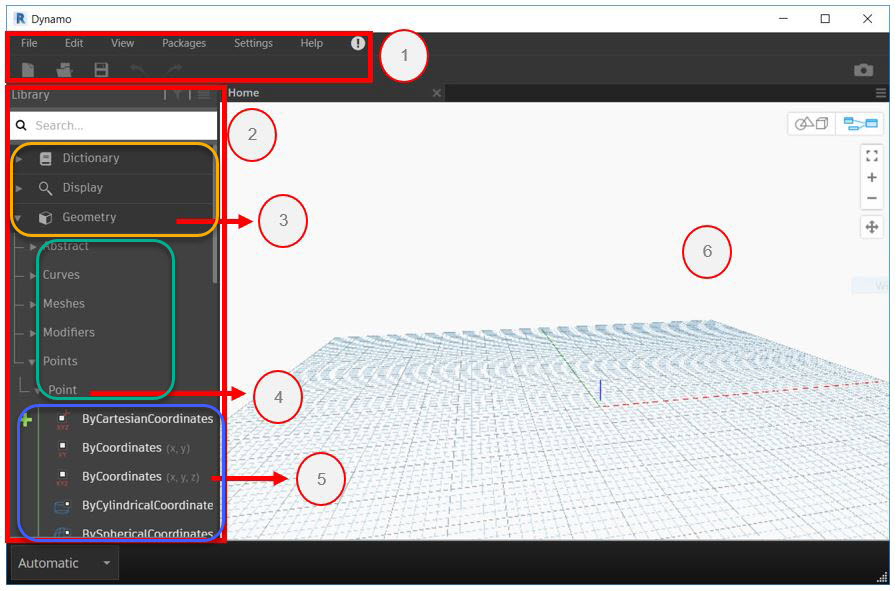The width and height of the screenshot is (895, 591).
Task: Expand the Abstract subcategory arrow
Action: tap(33, 247)
